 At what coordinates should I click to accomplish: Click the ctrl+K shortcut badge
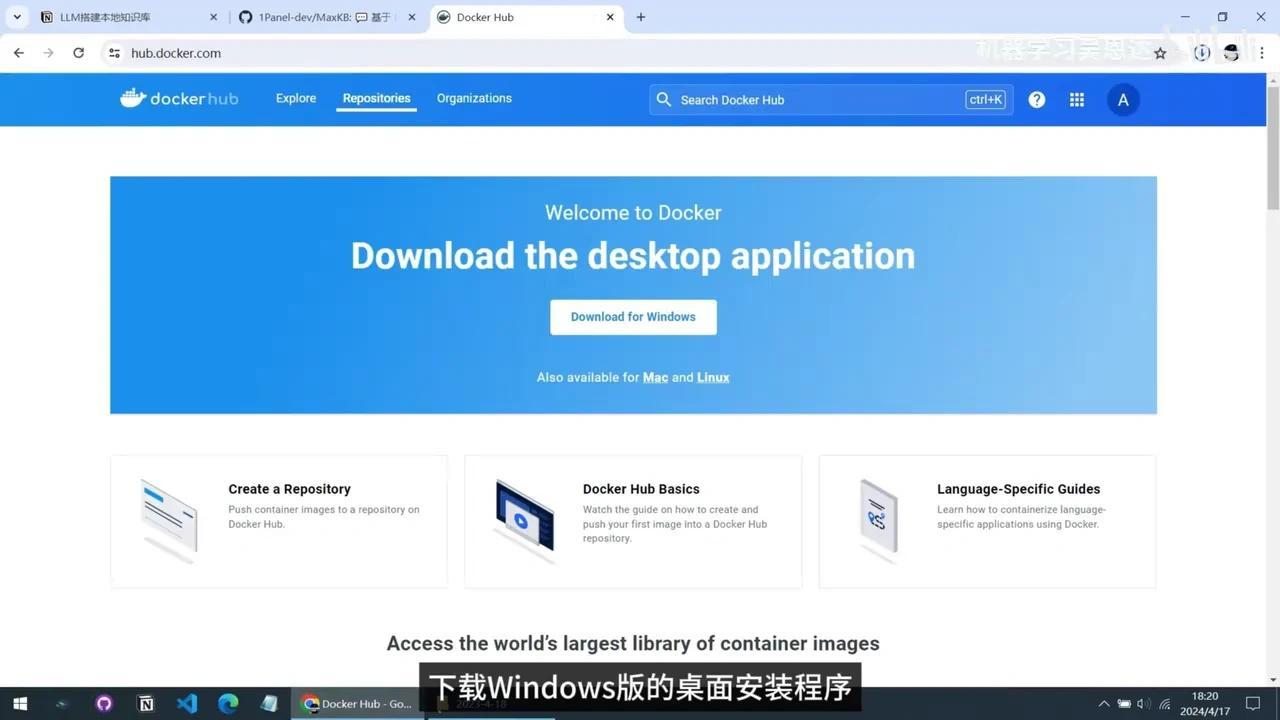pos(985,100)
